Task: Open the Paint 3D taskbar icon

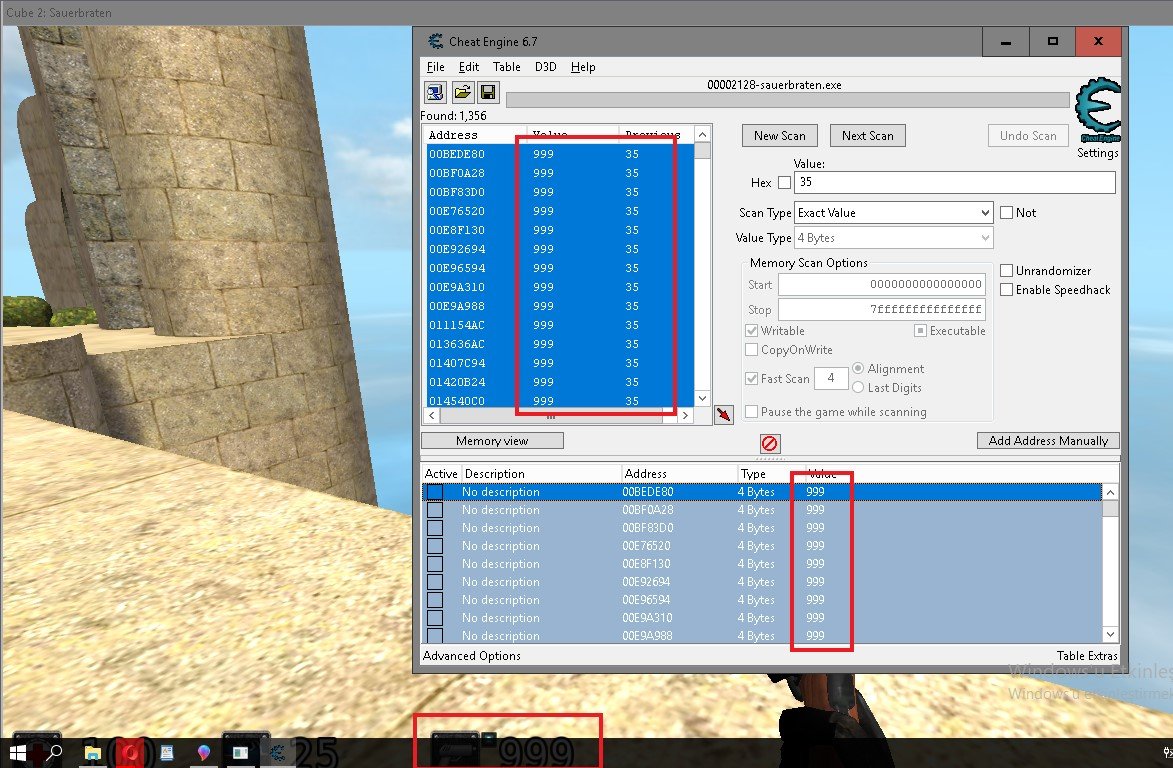Action: click(203, 752)
